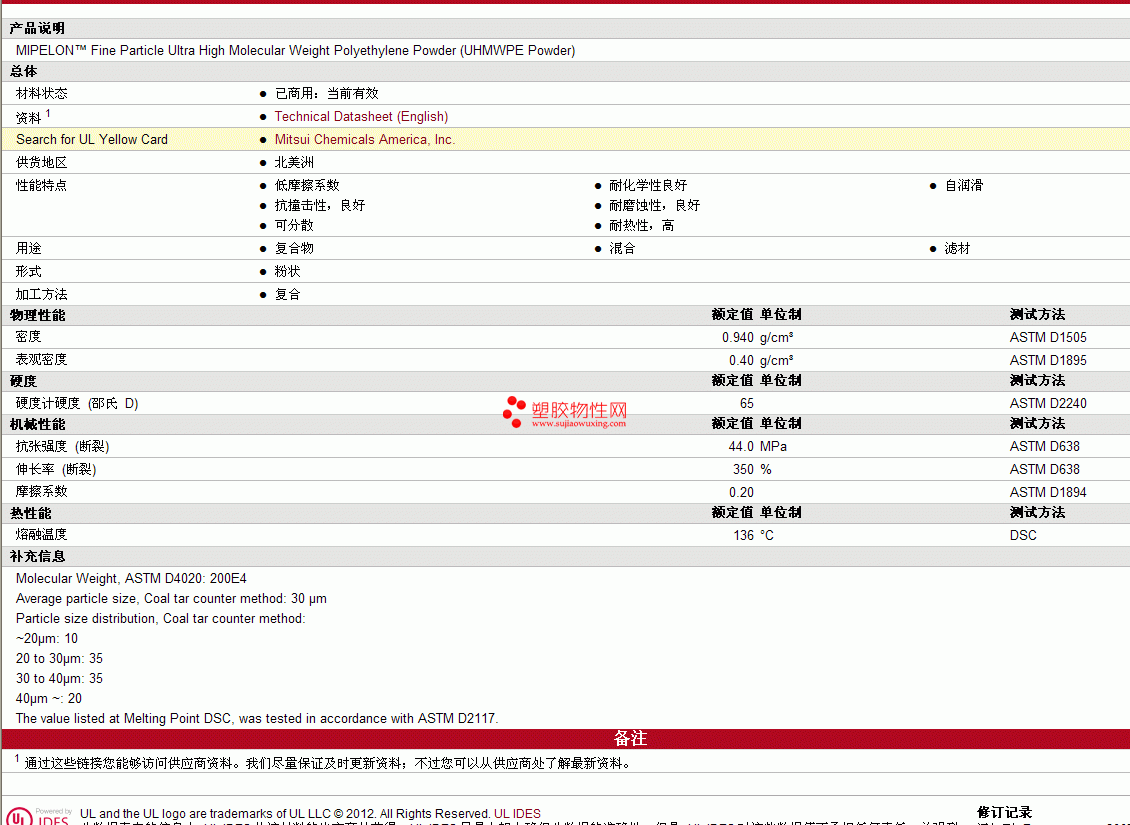
Task: Click the '40µm ~: 20' line
Action: click(x=49, y=699)
